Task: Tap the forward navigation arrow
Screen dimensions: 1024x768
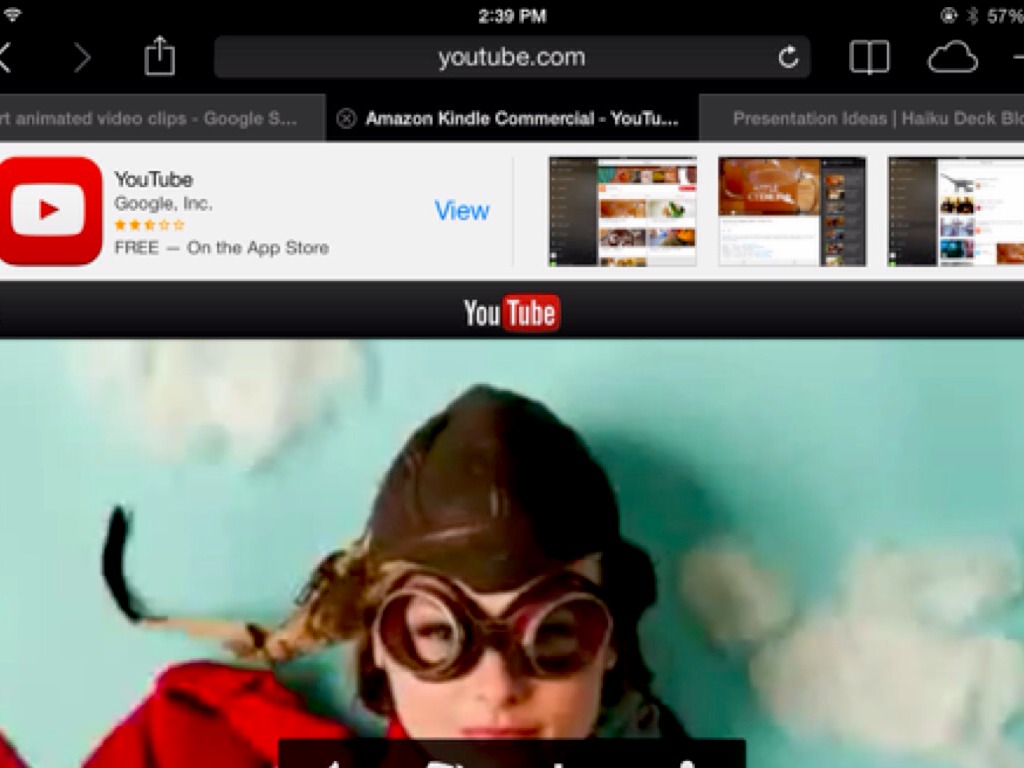Action: pyautogui.click(x=82, y=58)
